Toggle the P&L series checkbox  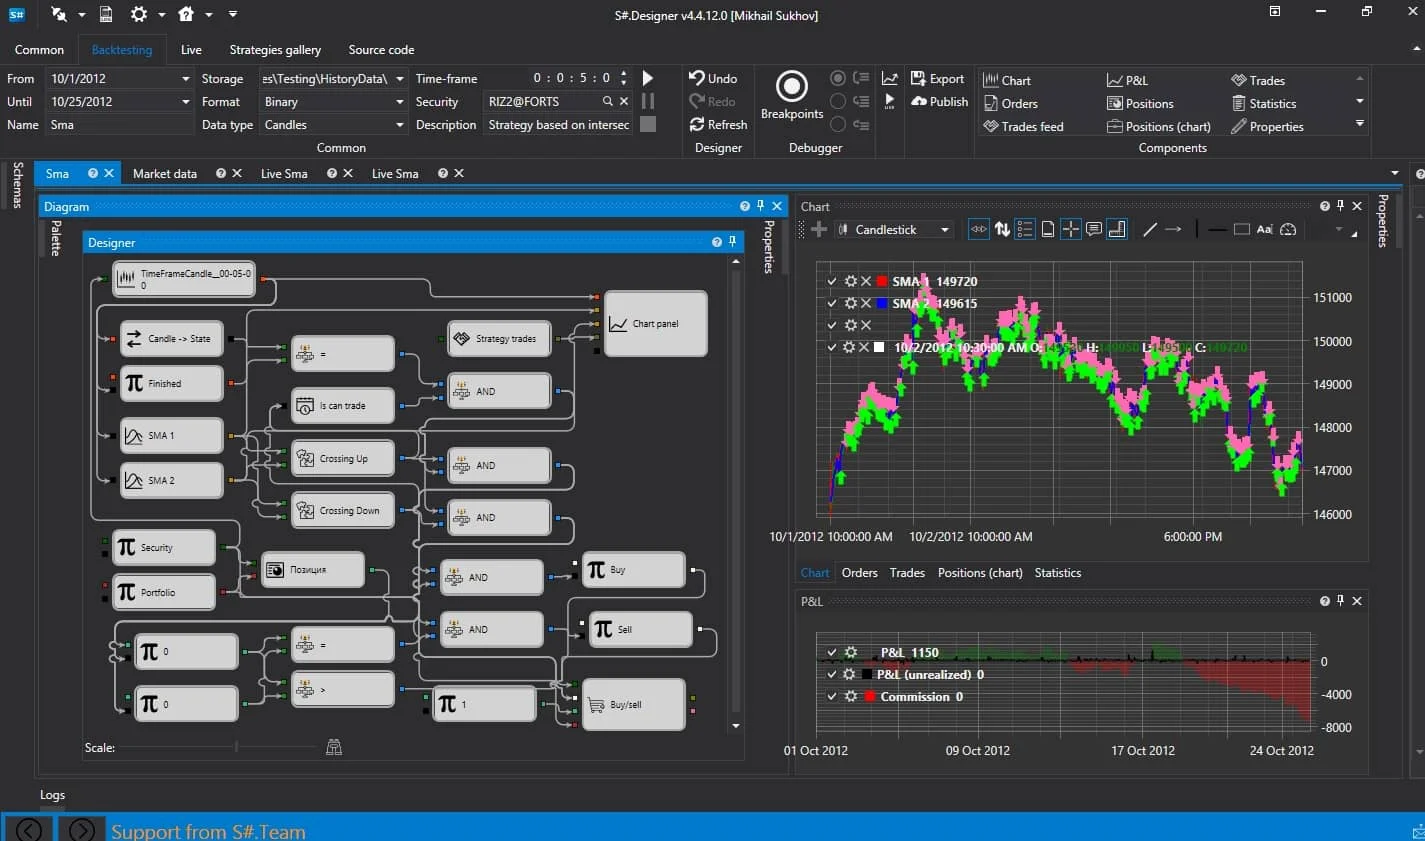coord(831,653)
